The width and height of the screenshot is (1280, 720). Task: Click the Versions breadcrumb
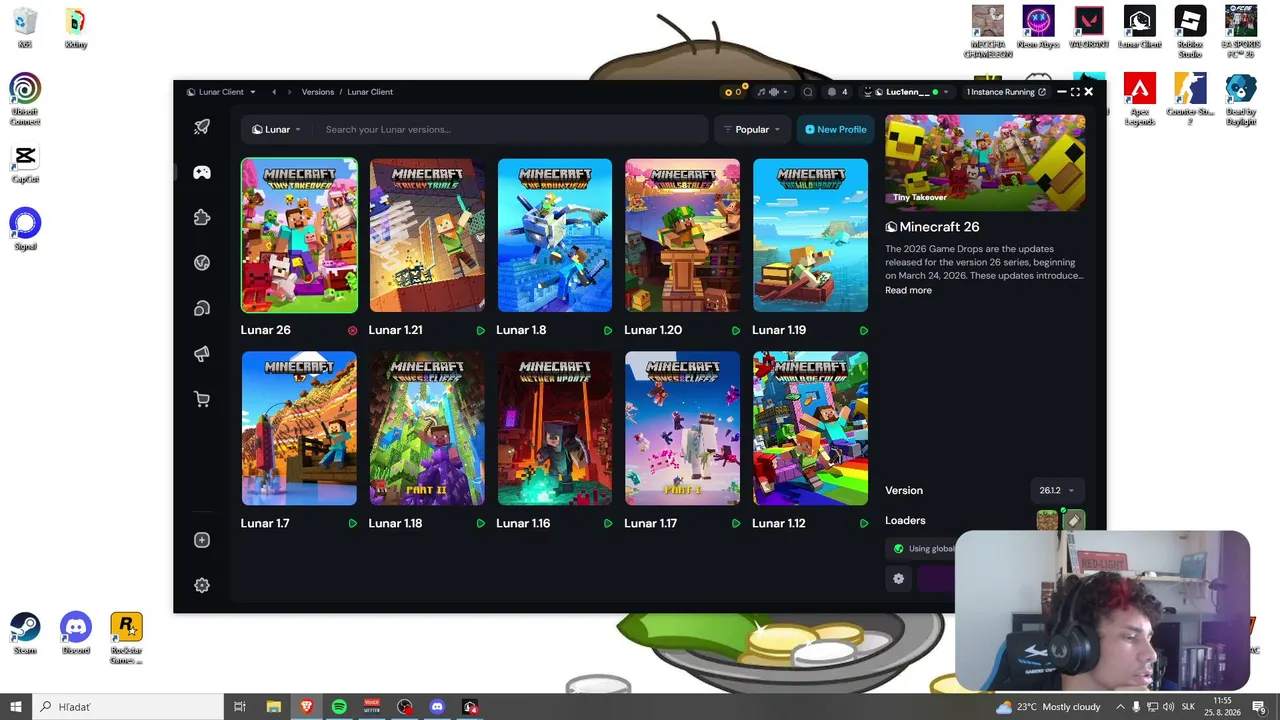pos(318,92)
